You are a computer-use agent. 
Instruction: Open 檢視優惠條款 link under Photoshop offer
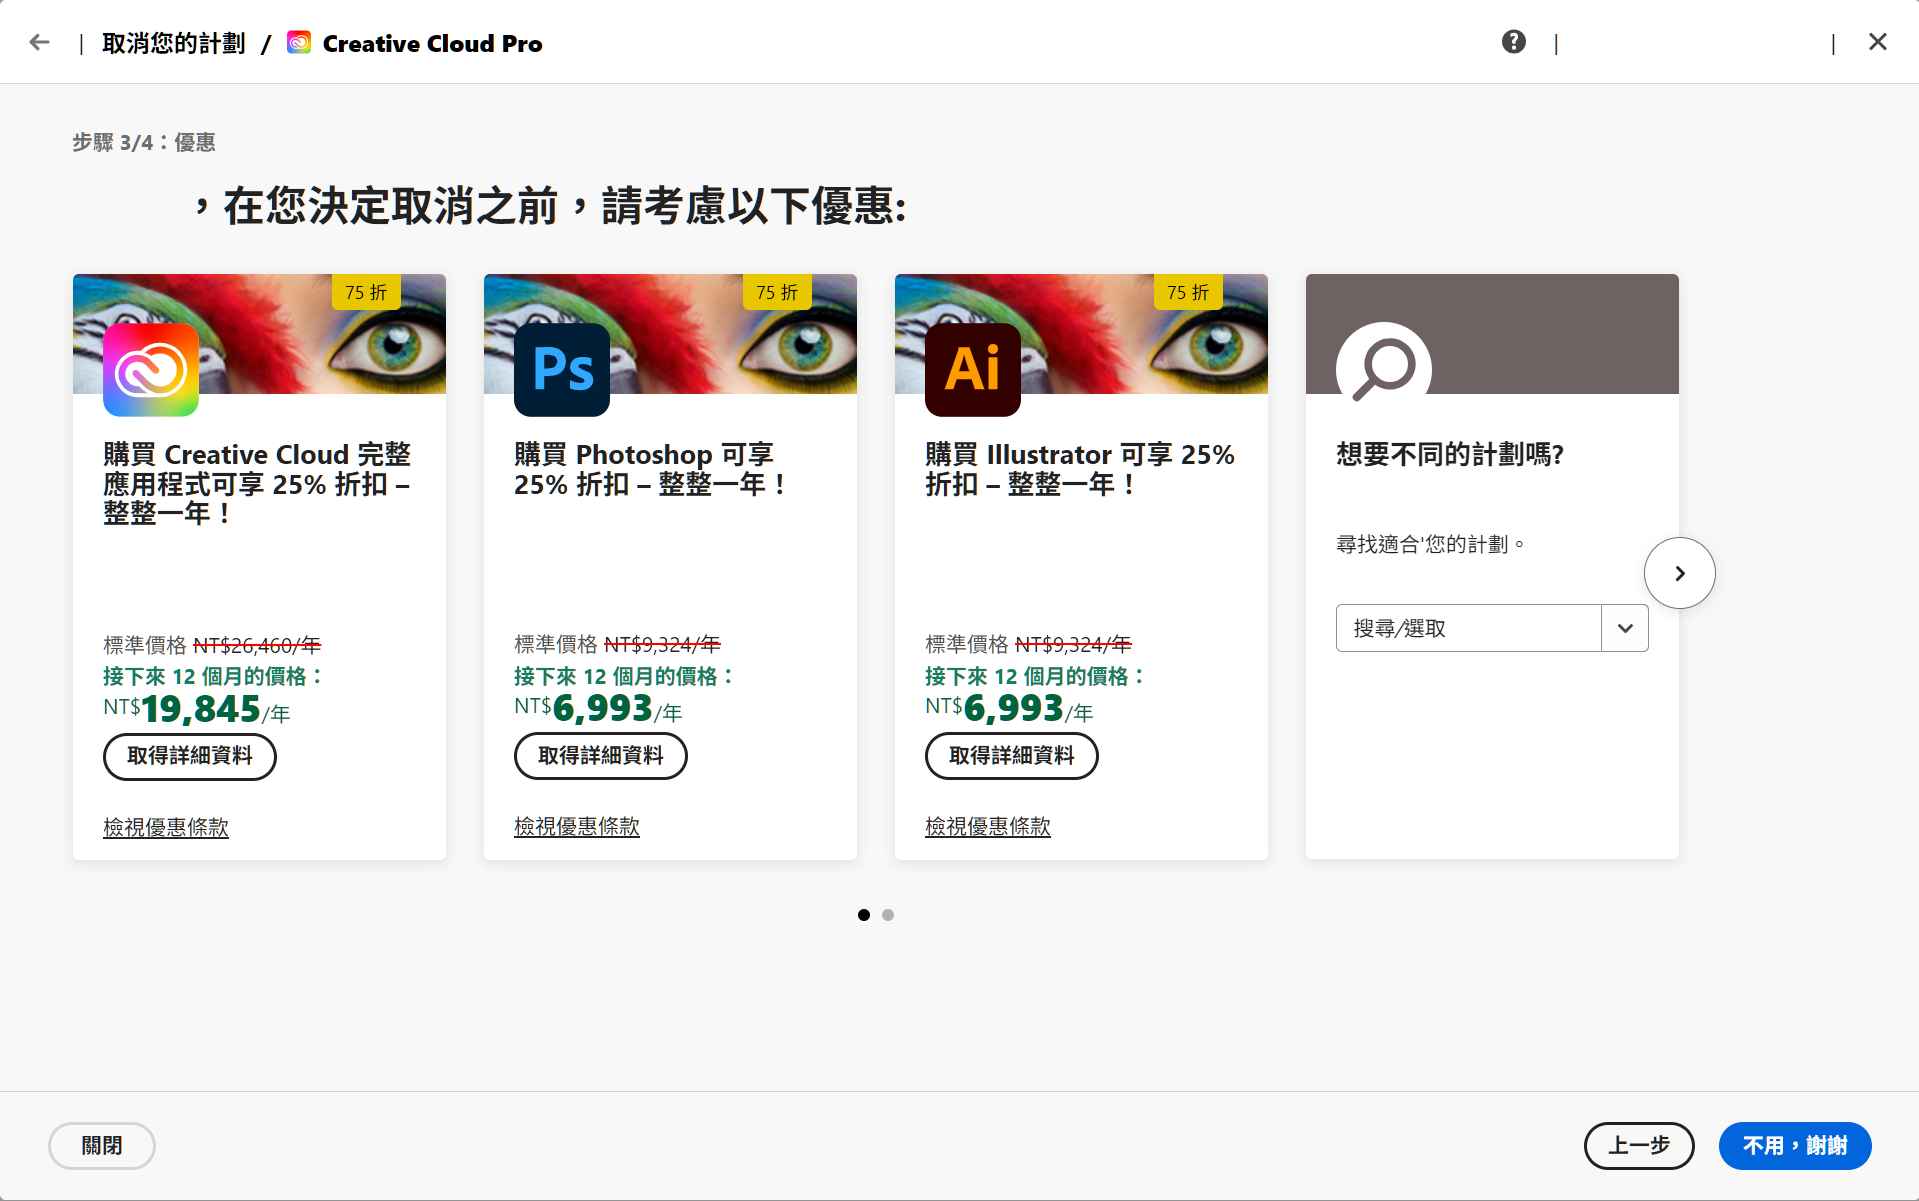pyautogui.click(x=577, y=826)
